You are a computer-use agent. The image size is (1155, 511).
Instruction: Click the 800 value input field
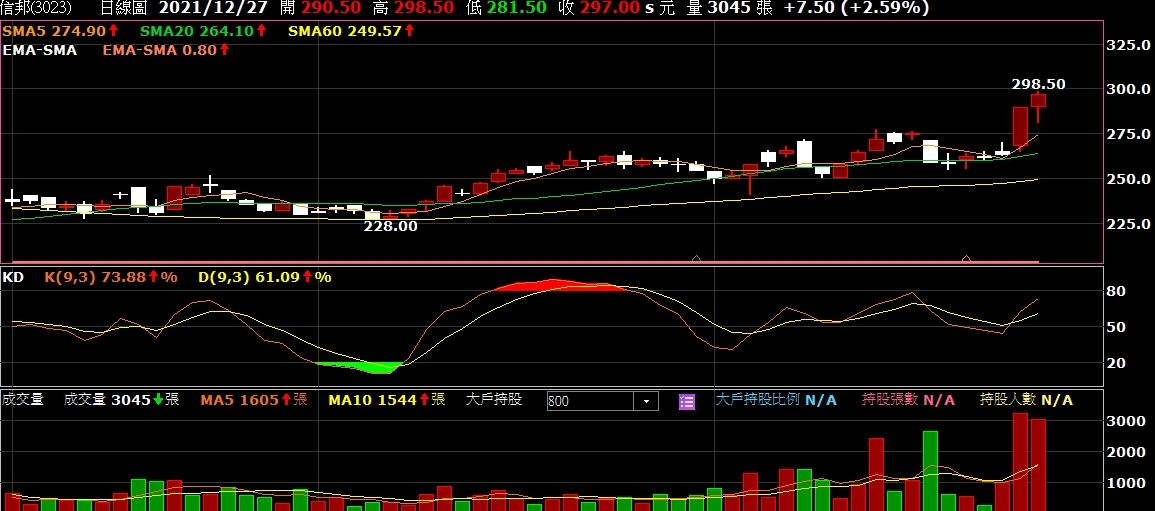591,401
